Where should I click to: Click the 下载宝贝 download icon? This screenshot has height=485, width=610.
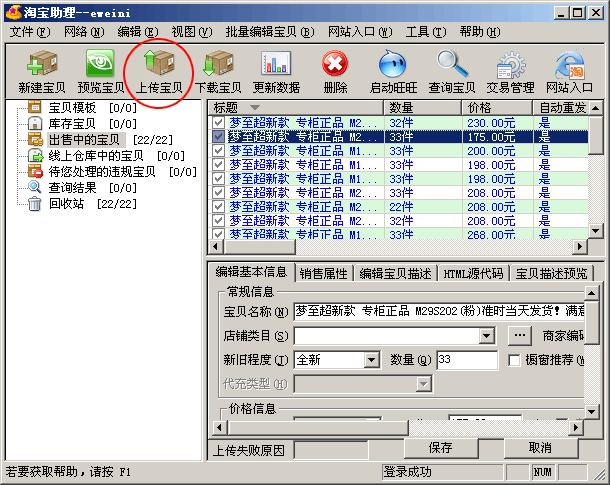[x=218, y=63]
